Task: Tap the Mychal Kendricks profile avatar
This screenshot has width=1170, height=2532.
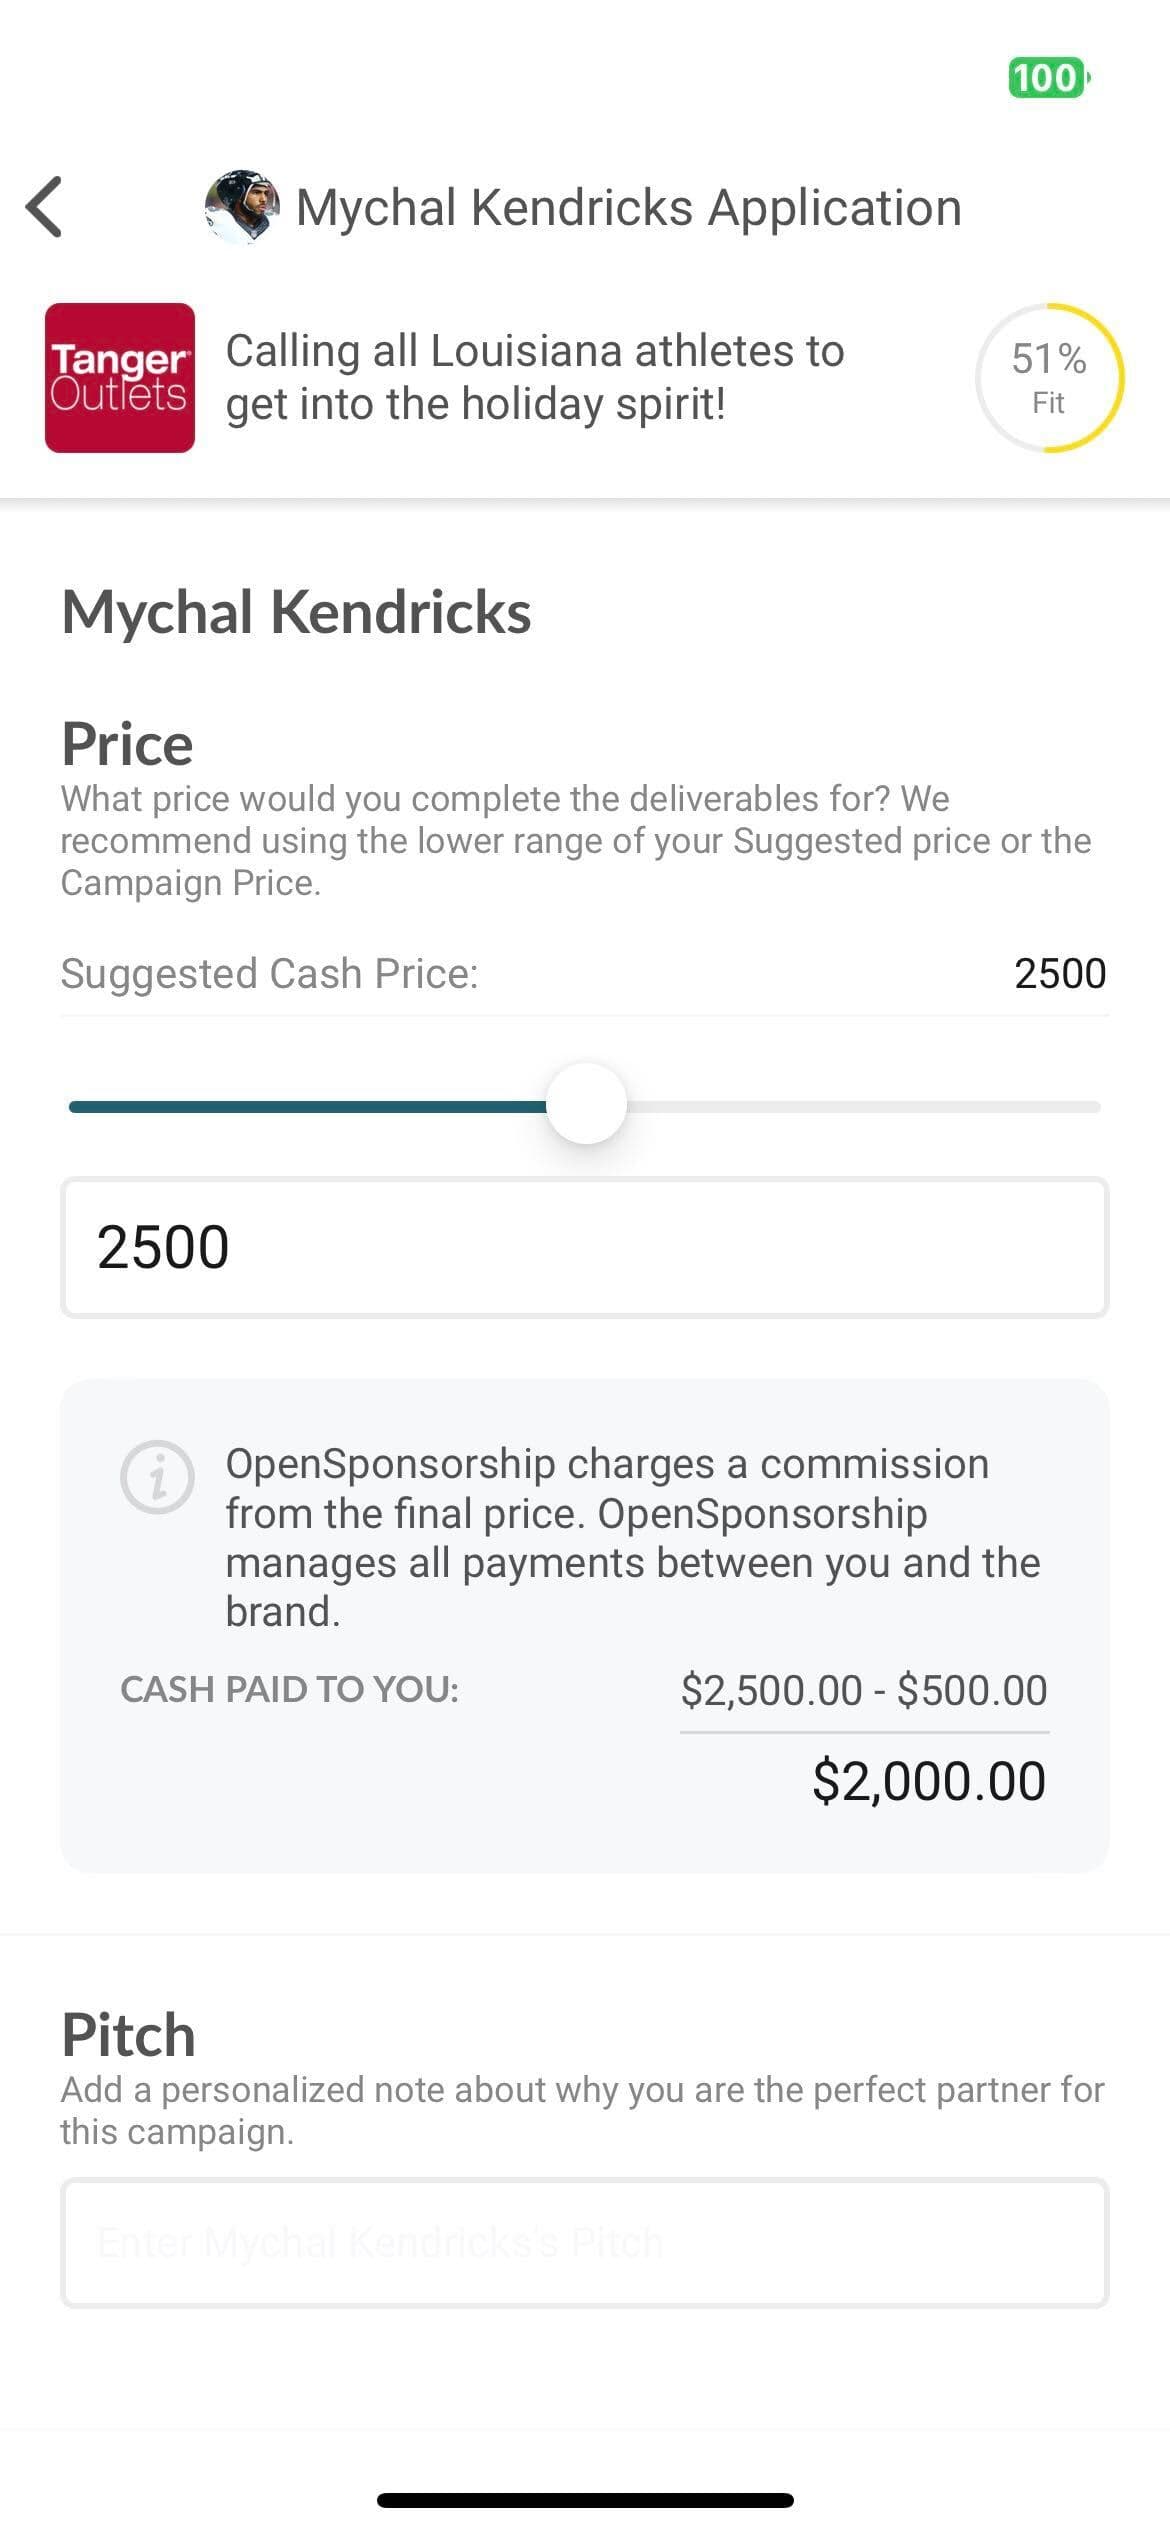Action: pos(241,207)
